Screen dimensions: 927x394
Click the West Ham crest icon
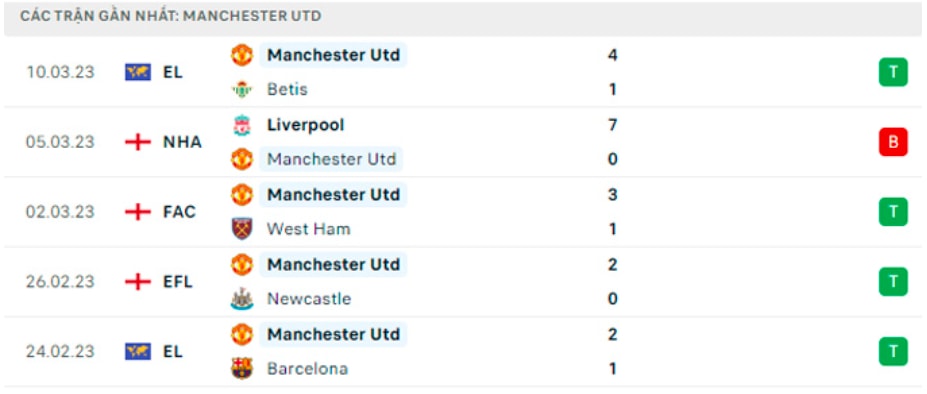(x=241, y=229)
